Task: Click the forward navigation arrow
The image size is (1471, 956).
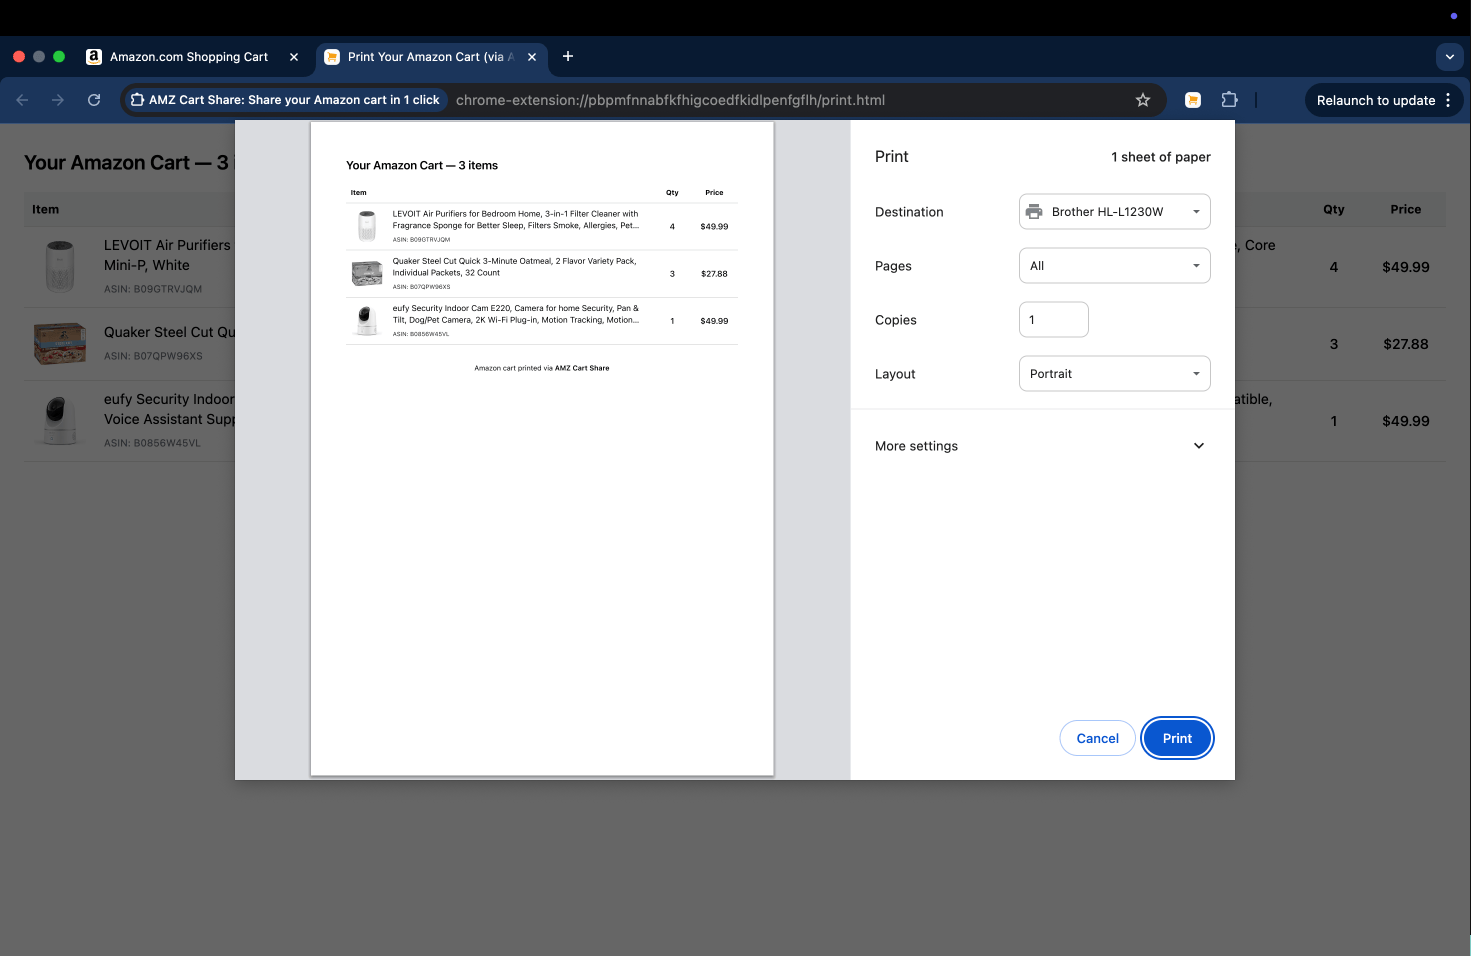Action: point(58,100)
